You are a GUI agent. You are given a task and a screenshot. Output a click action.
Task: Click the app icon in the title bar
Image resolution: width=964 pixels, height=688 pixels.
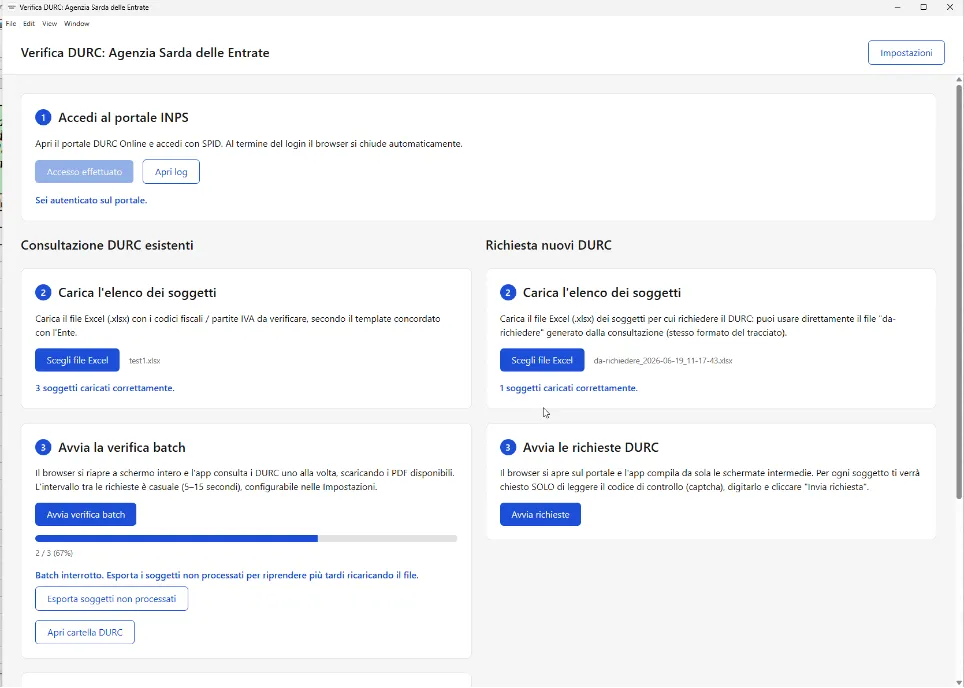[x=11, y=7]
